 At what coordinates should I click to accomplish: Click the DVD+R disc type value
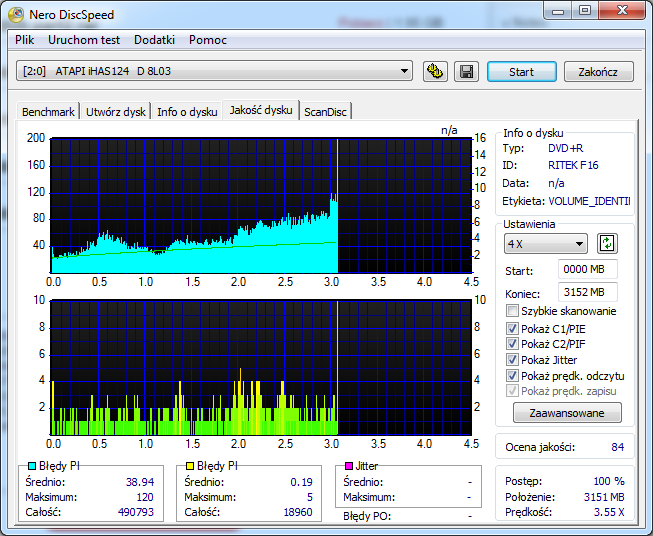pos(566,148)
